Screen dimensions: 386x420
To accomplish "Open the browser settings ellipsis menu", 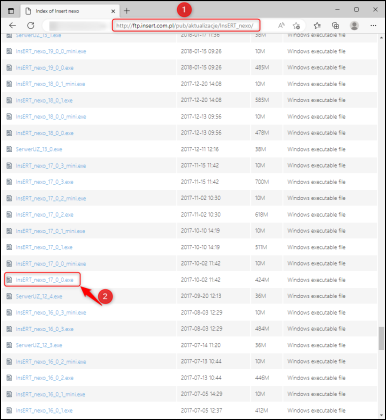I will (x=373, y=25).
